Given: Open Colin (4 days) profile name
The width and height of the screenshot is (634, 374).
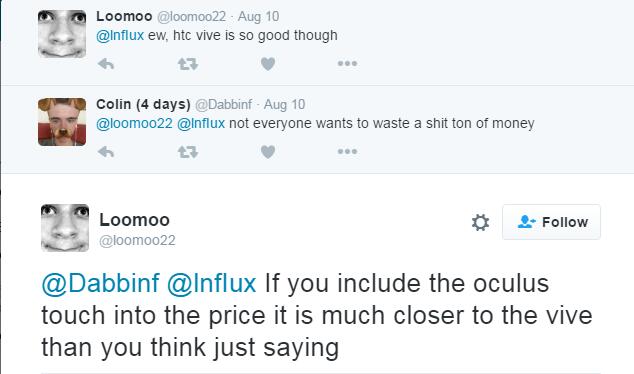Looking at the screenshot, I should (143, 104).
